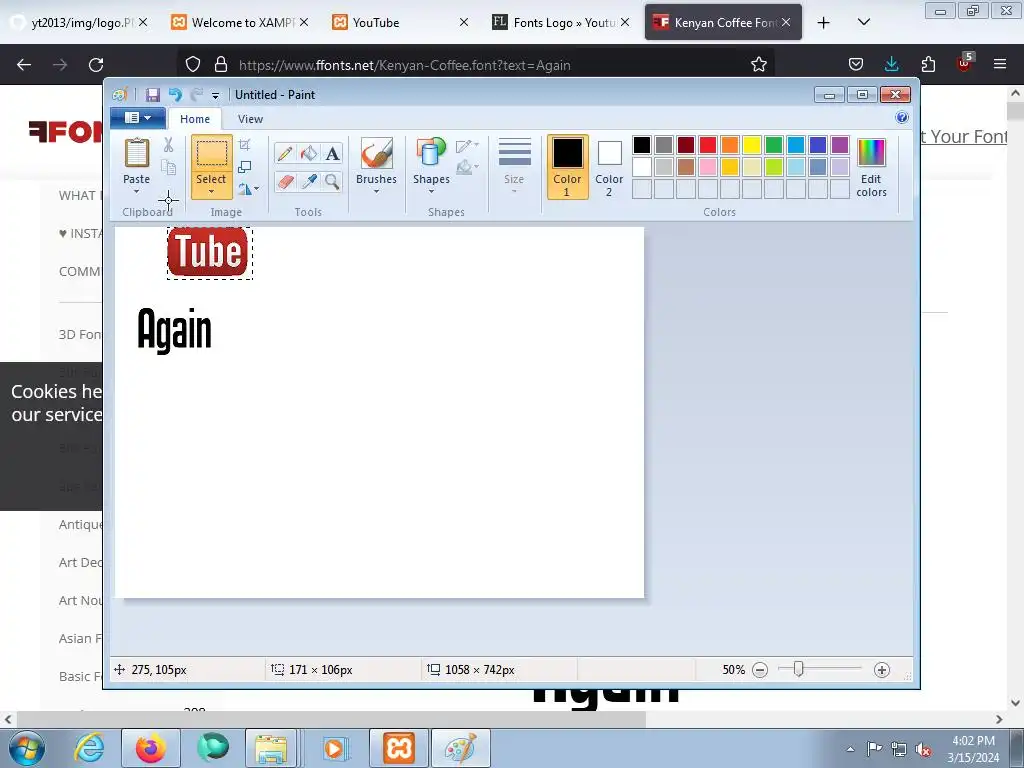Screen dimensions: 1024x768
Task: List all Firefox tabs chevron
Action: tap(863, 22)
